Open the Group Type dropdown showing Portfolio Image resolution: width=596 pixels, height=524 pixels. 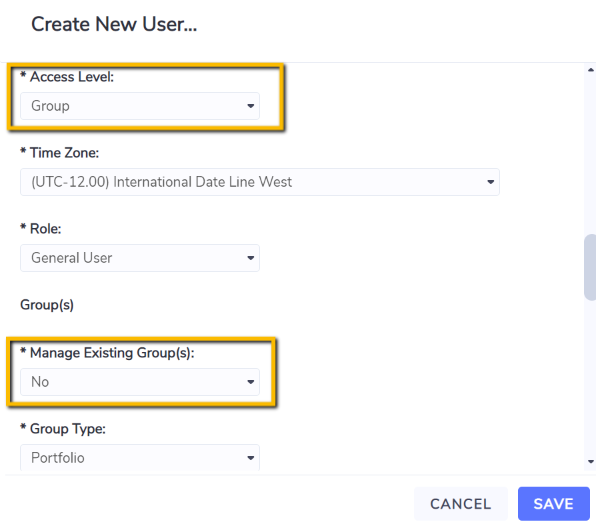coord(140,458)
